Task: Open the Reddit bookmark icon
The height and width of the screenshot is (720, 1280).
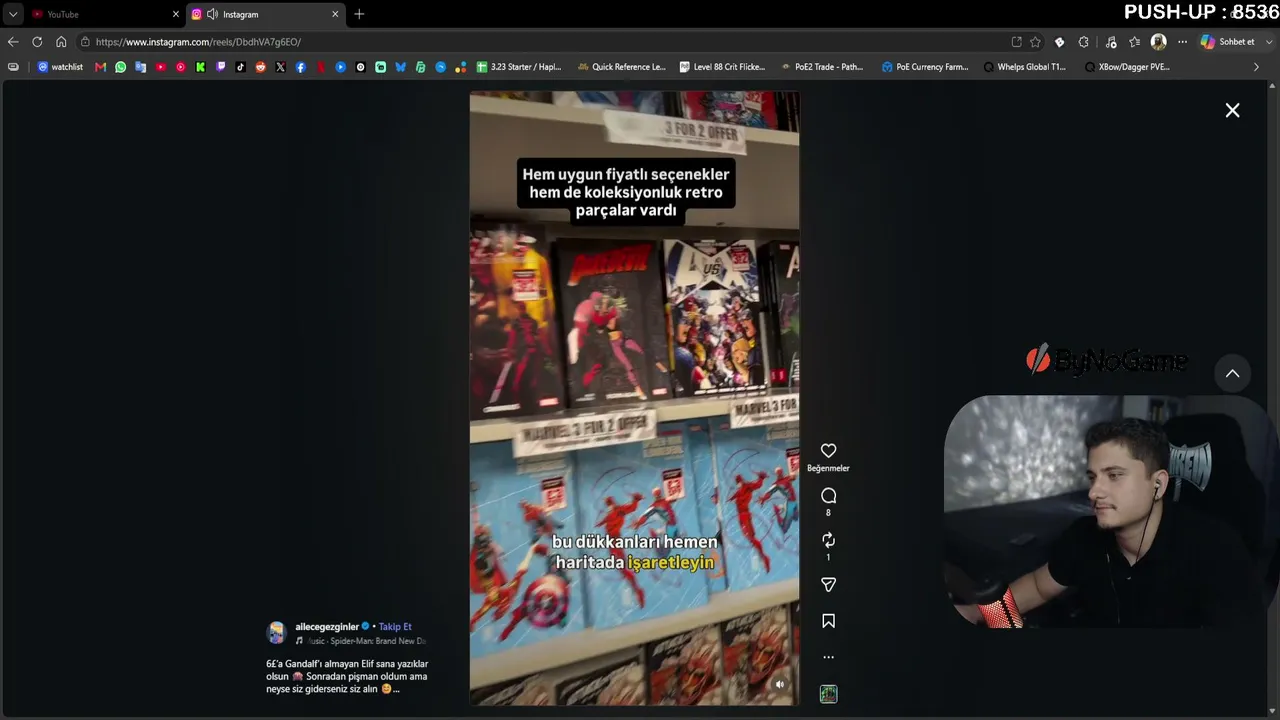Action: (261, 67)
